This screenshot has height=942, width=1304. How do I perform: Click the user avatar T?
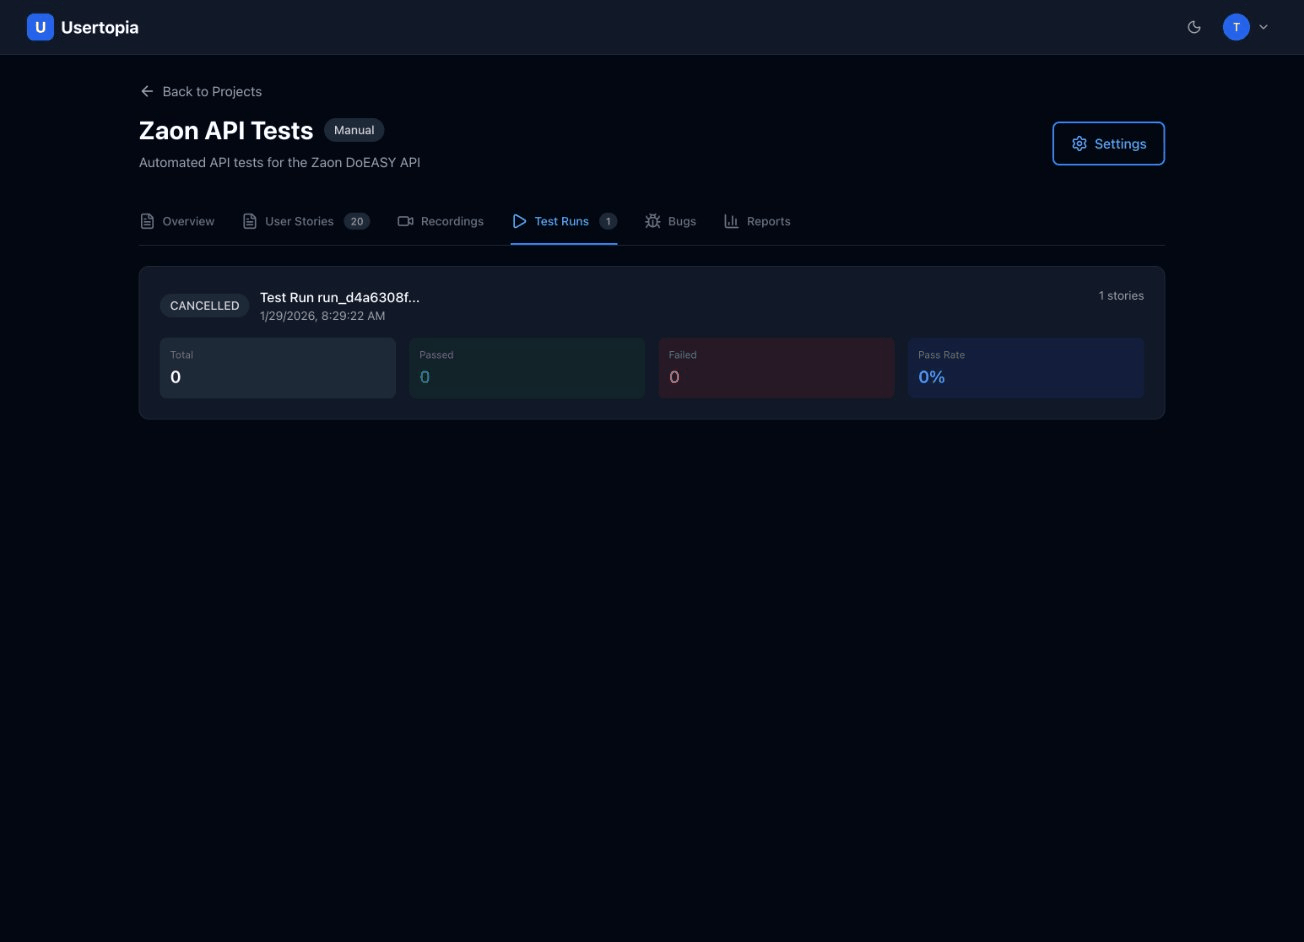coord(1236,27)
